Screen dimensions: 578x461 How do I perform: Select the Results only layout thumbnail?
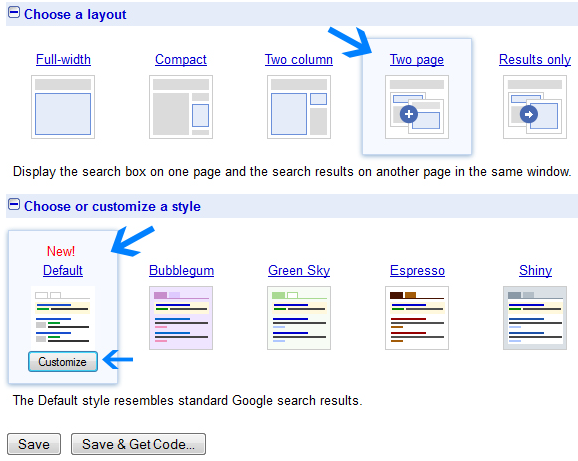pyautogui.click(x=535, y=107)
